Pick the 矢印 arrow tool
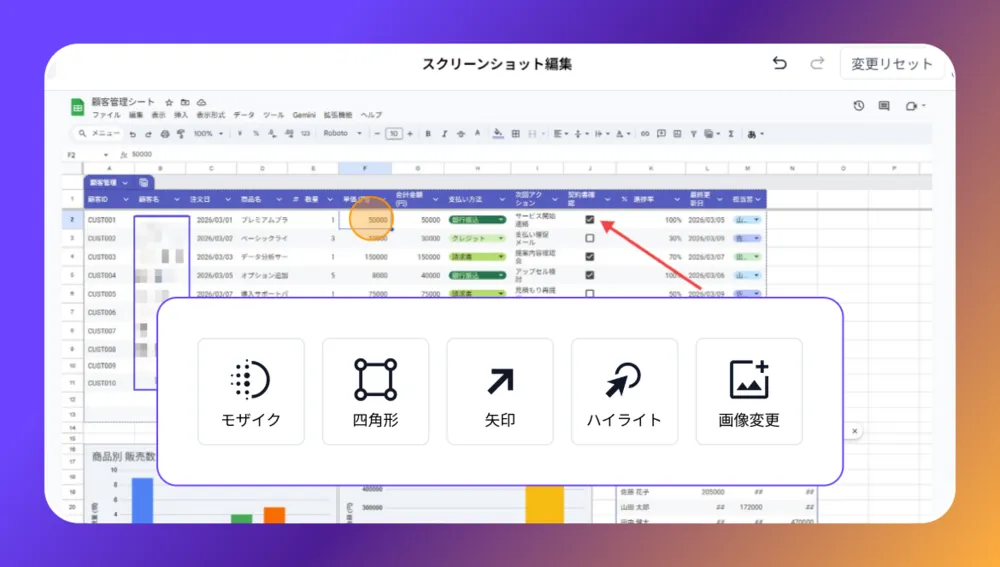The height and width of the screenshot is (567, 1000). click(x=500, y=391)
